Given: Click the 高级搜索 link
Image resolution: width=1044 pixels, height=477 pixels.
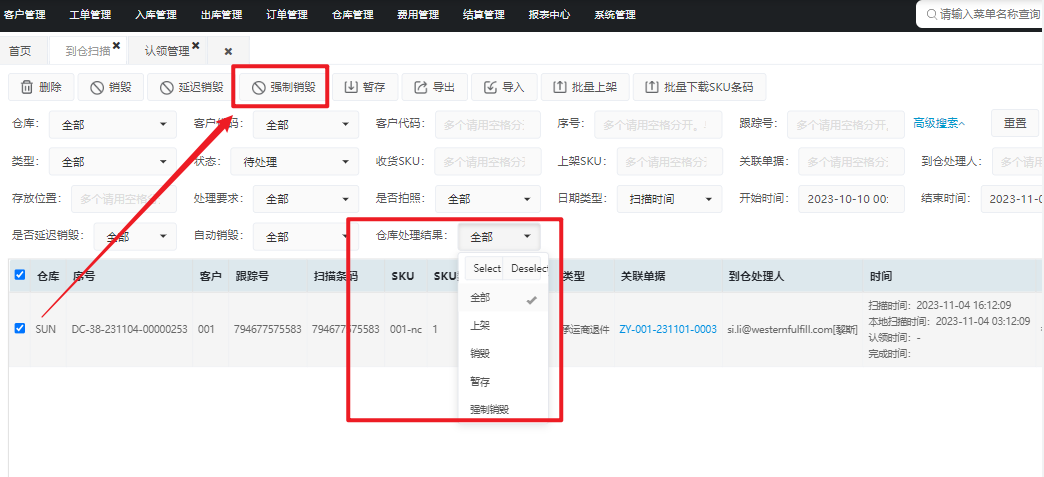Looking at the screenshot, I should 939,123.
